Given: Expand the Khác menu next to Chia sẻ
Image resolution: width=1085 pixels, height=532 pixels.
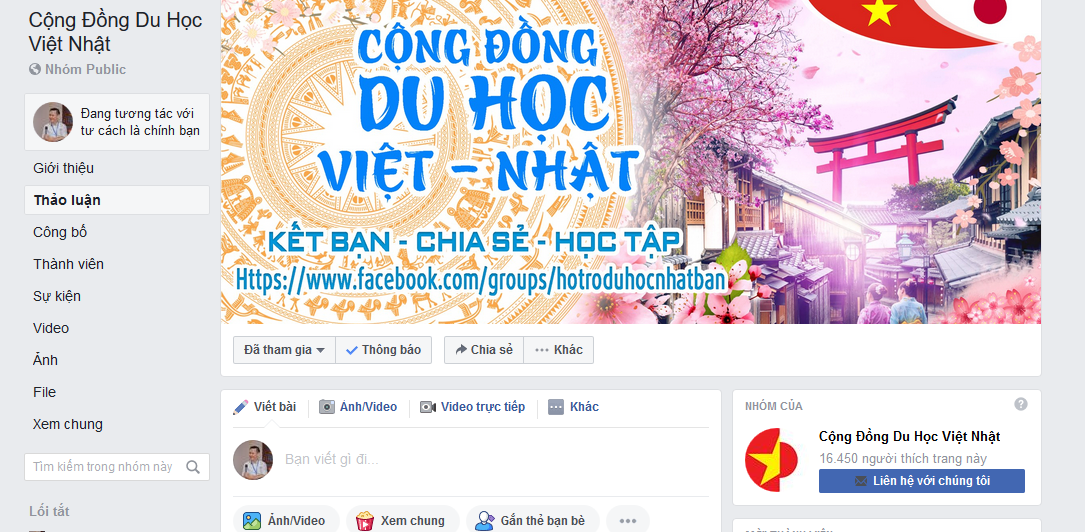Looking at the screenshot, I should click(558, 350).
